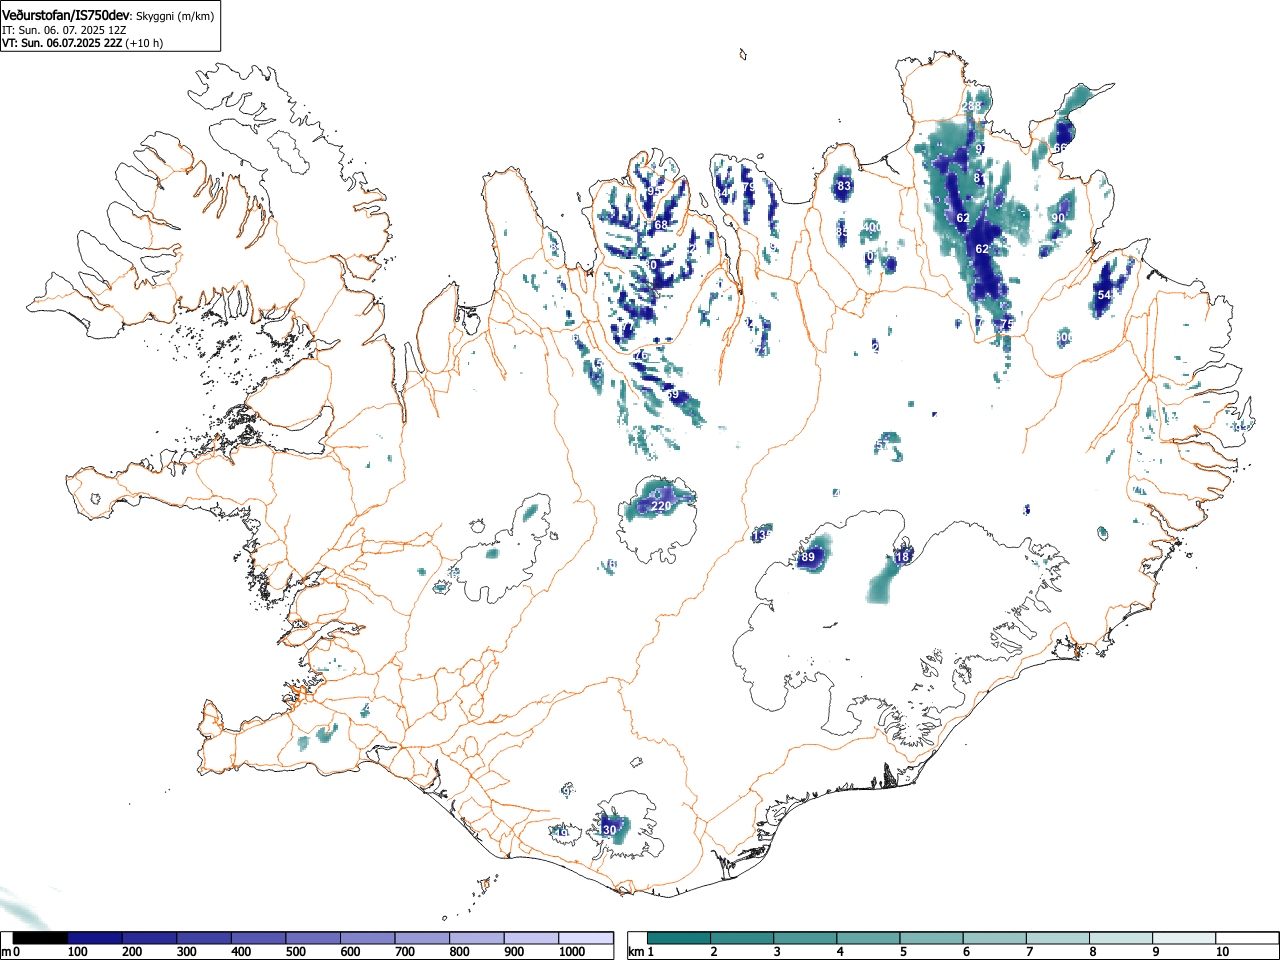Screen dimensions: 1280x960
Task: Click the 59 visibility value on the map
Action: click(x=672, y=395)
